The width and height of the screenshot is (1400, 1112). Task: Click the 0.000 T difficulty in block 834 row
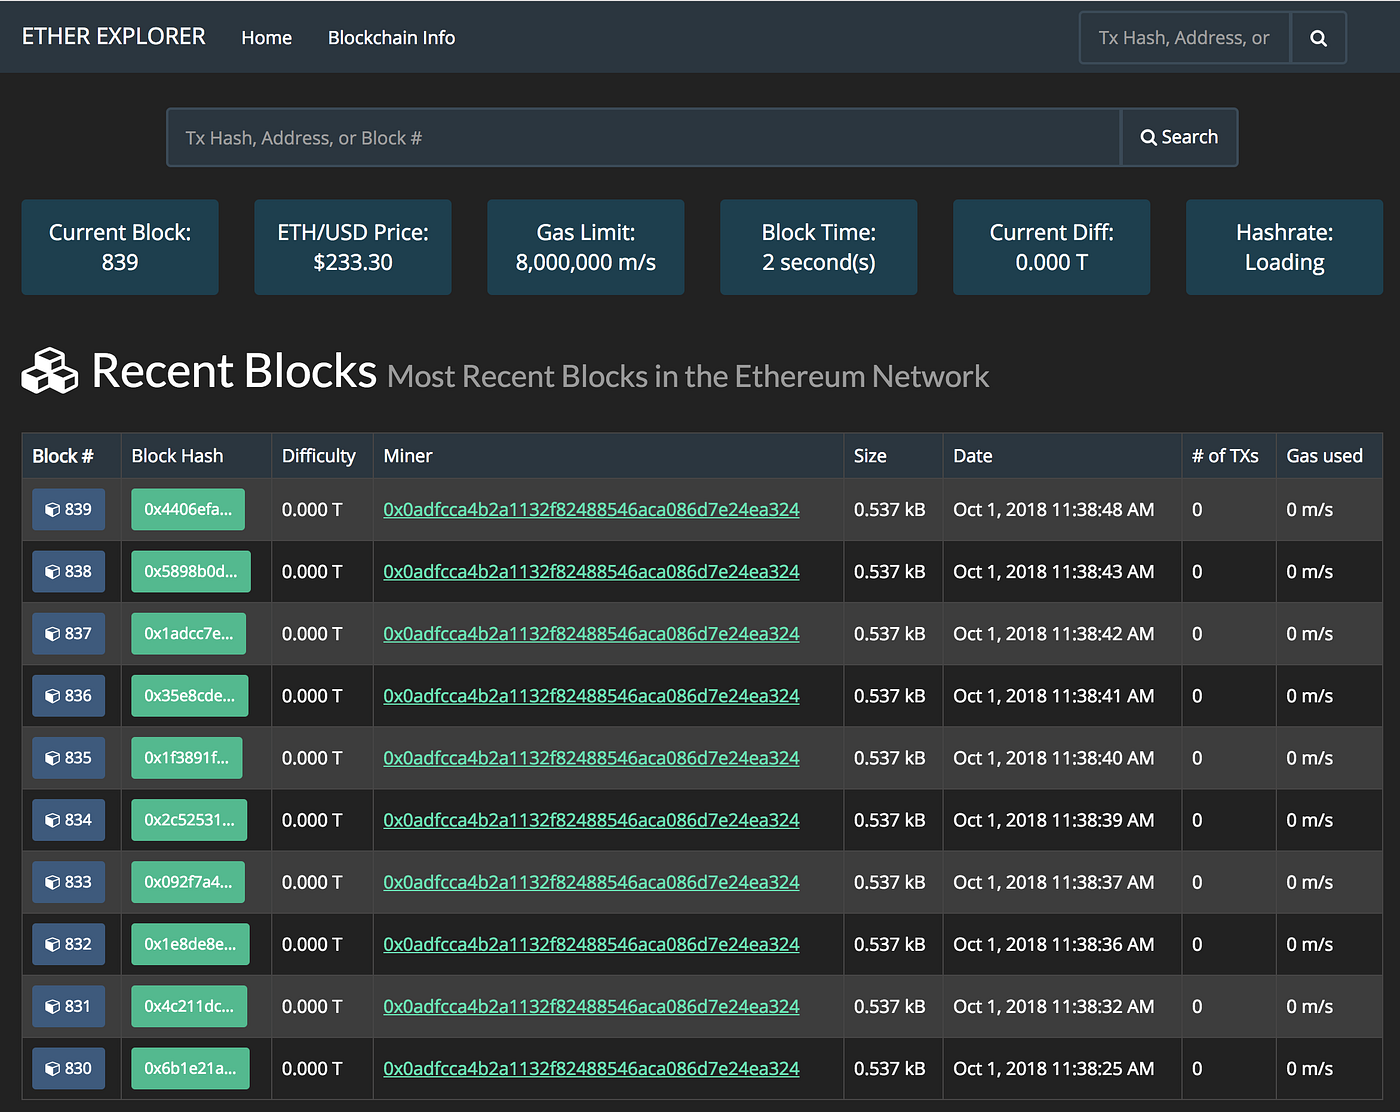click(312, 820)
